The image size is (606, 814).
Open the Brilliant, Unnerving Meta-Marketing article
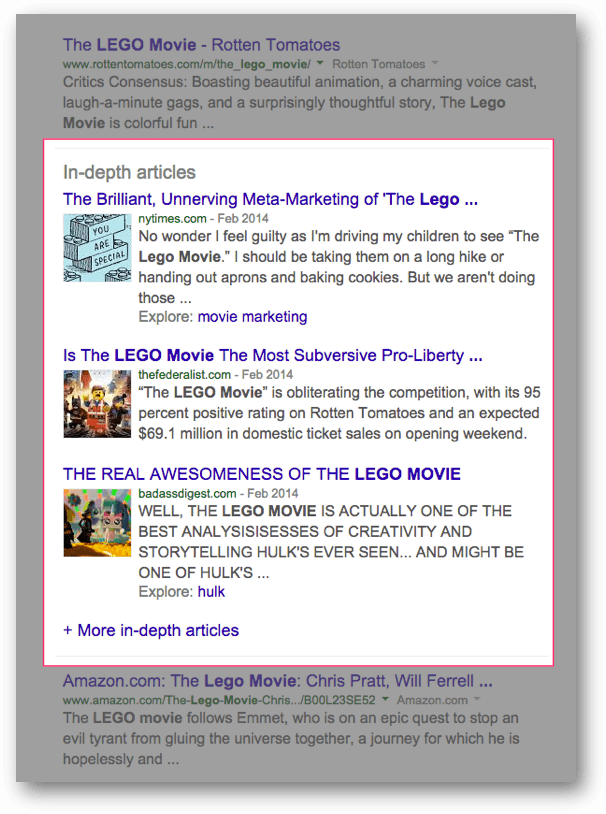click(270, 199)
